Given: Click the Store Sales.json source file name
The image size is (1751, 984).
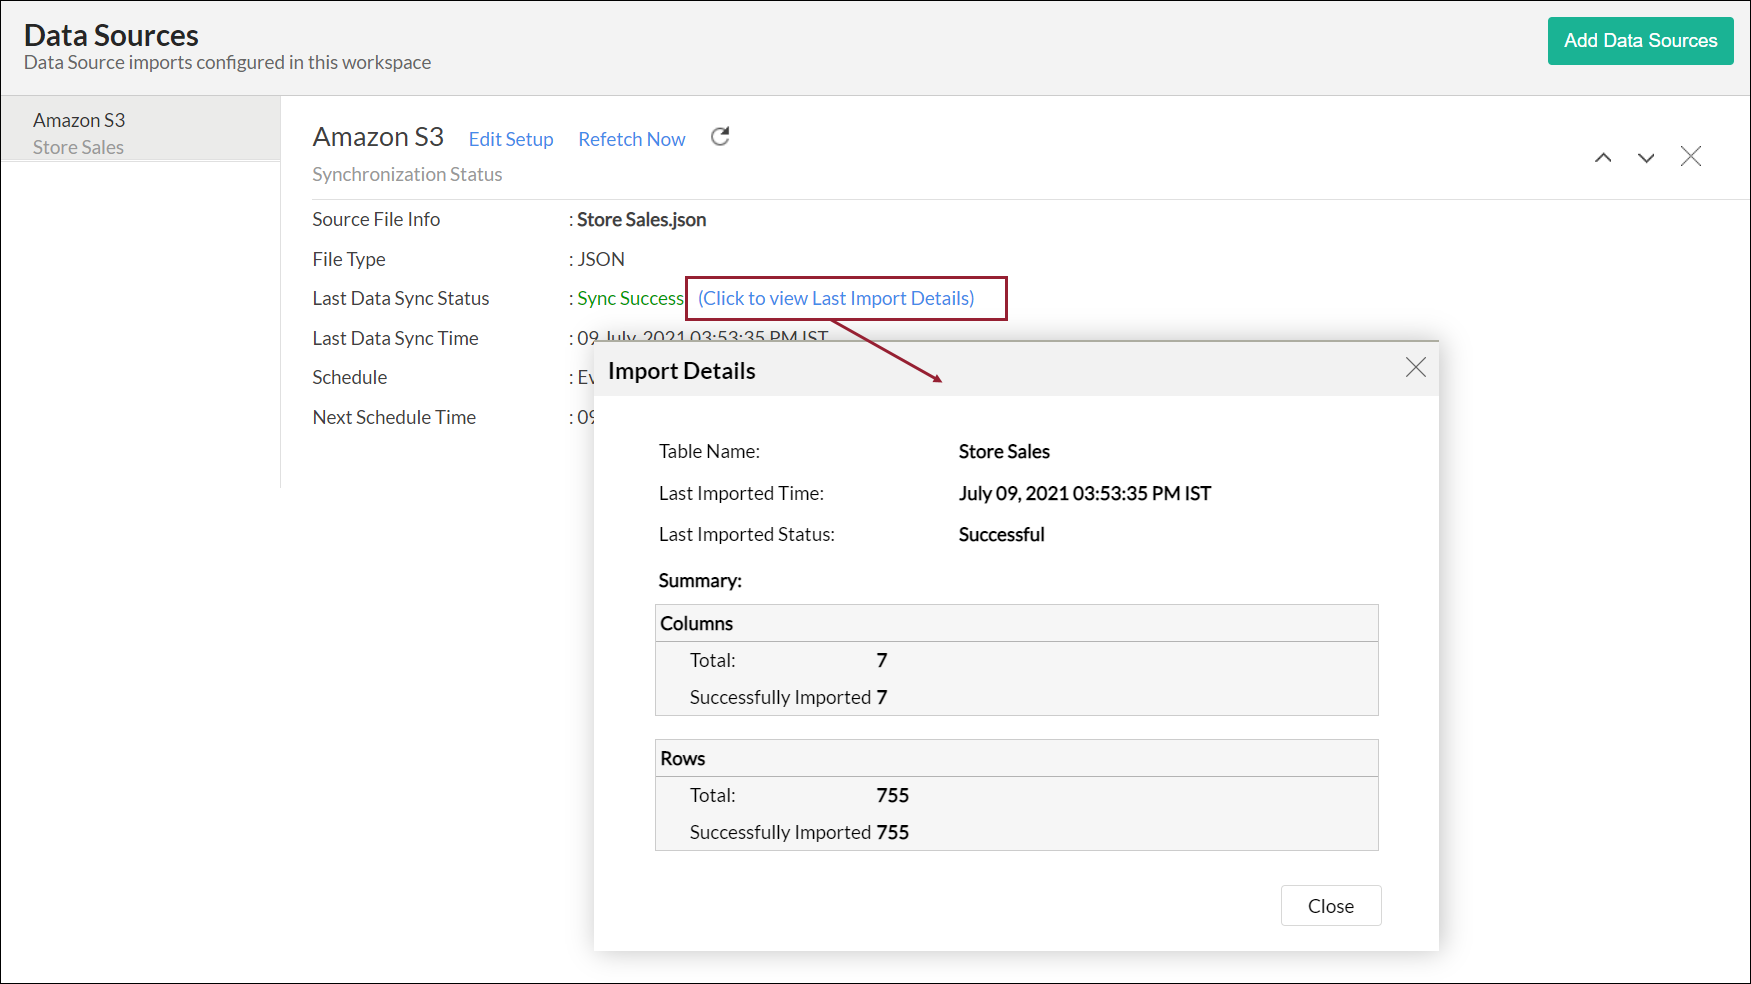Looking at the screenshot, I should pyautogui.click(x=641, y=219).
